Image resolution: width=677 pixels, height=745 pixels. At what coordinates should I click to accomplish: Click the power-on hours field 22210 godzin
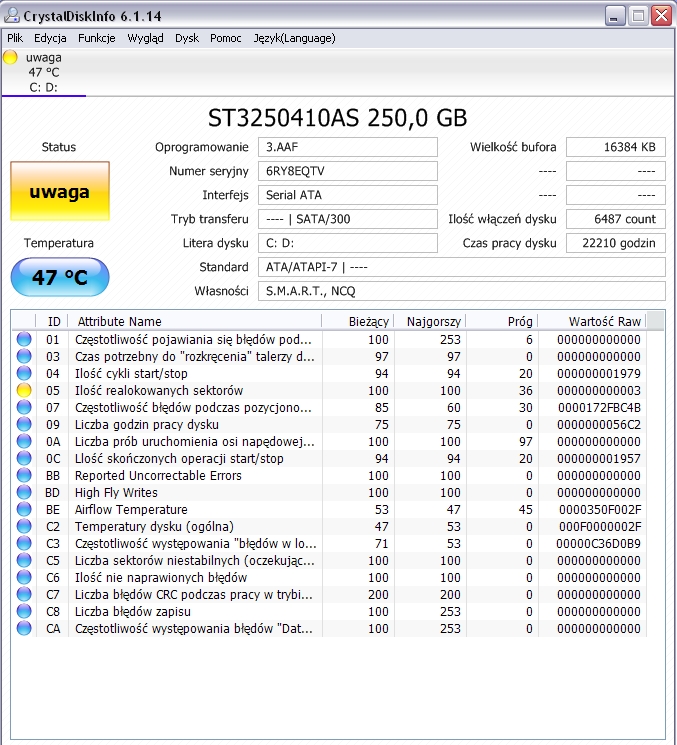pyautogui.click(x=616, y=243)
